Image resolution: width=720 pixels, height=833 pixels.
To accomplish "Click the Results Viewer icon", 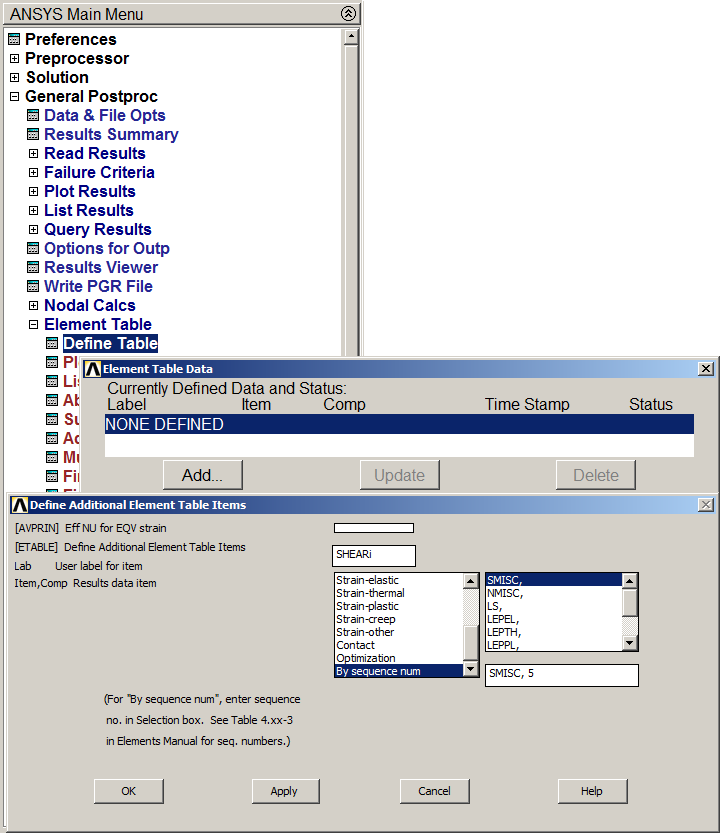I will pyautogui.click(x=33, y=268).
